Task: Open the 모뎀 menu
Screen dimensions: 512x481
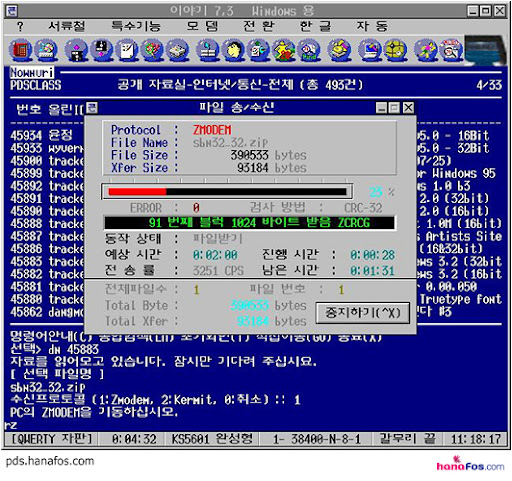Action: [202, 26]
